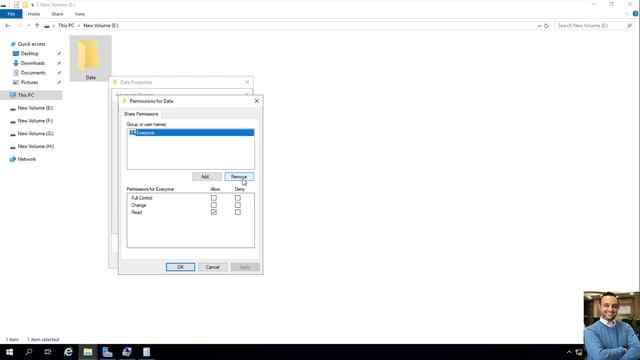Open the Windows Start menu
Viewport: 640px width, 360px height.
9,352
